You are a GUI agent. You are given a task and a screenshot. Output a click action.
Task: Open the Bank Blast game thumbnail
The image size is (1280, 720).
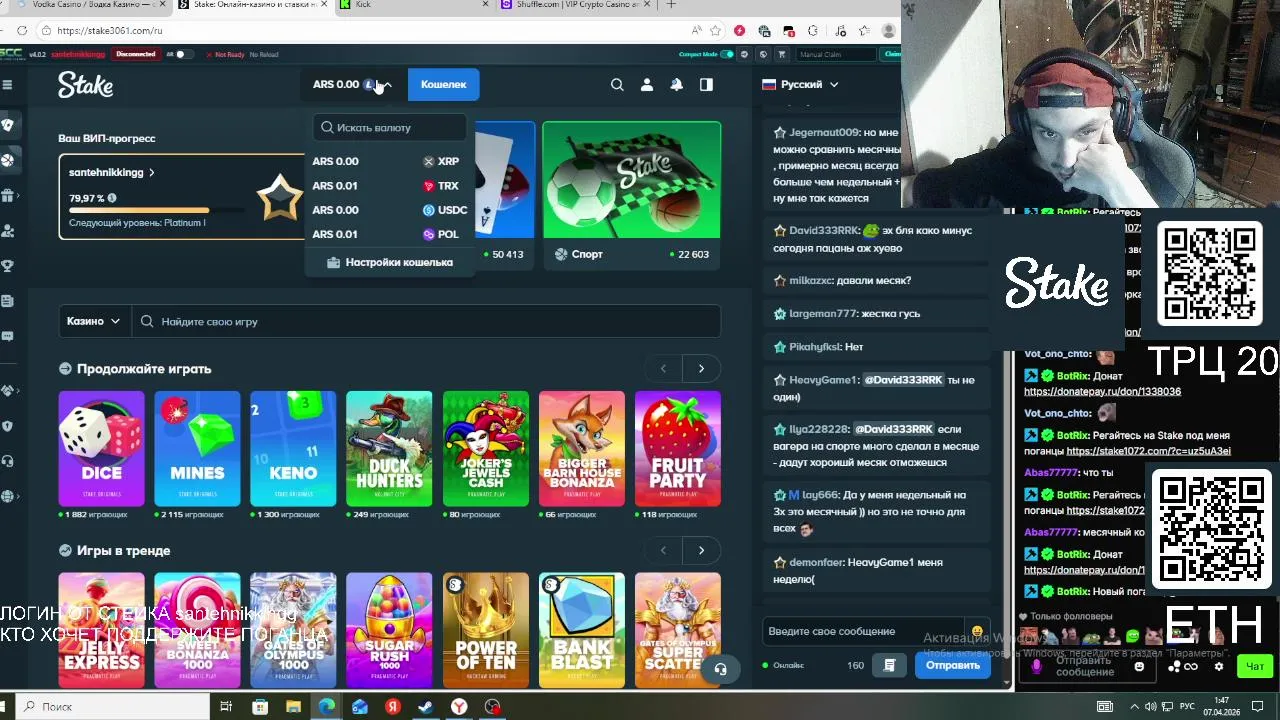pos(582,631)
